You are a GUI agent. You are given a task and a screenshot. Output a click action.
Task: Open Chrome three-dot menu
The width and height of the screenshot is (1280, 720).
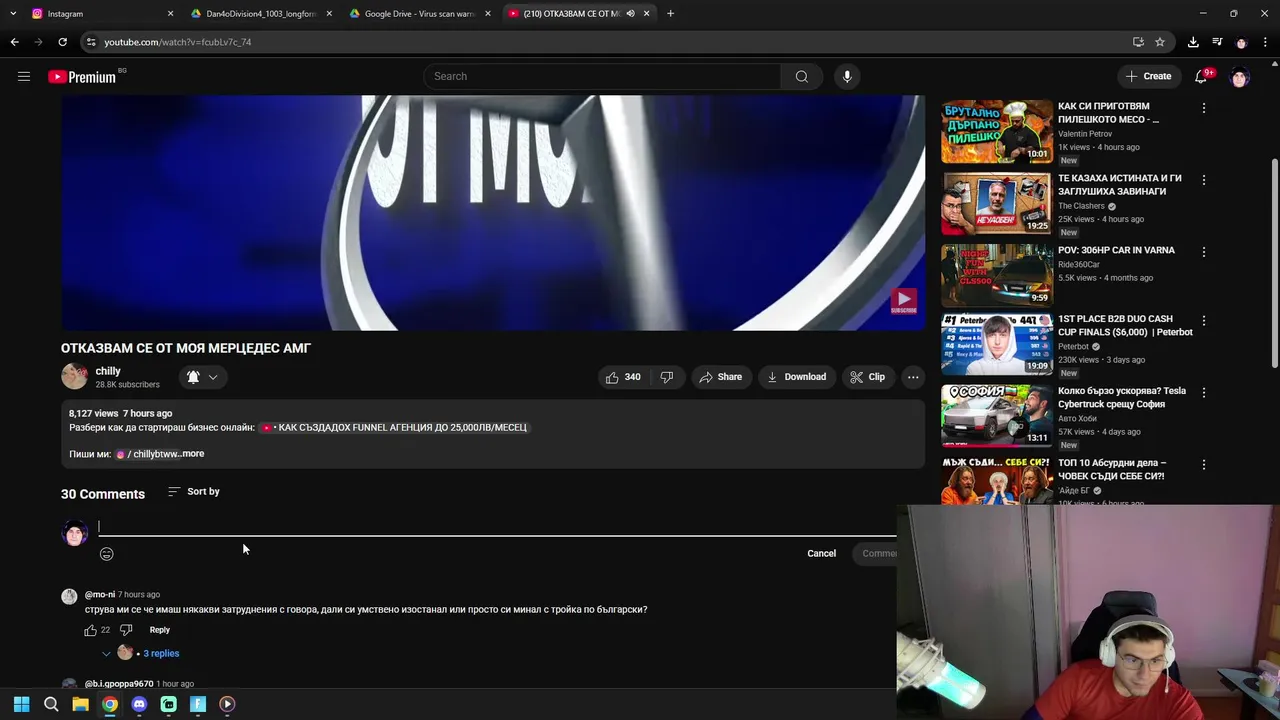1266,42
